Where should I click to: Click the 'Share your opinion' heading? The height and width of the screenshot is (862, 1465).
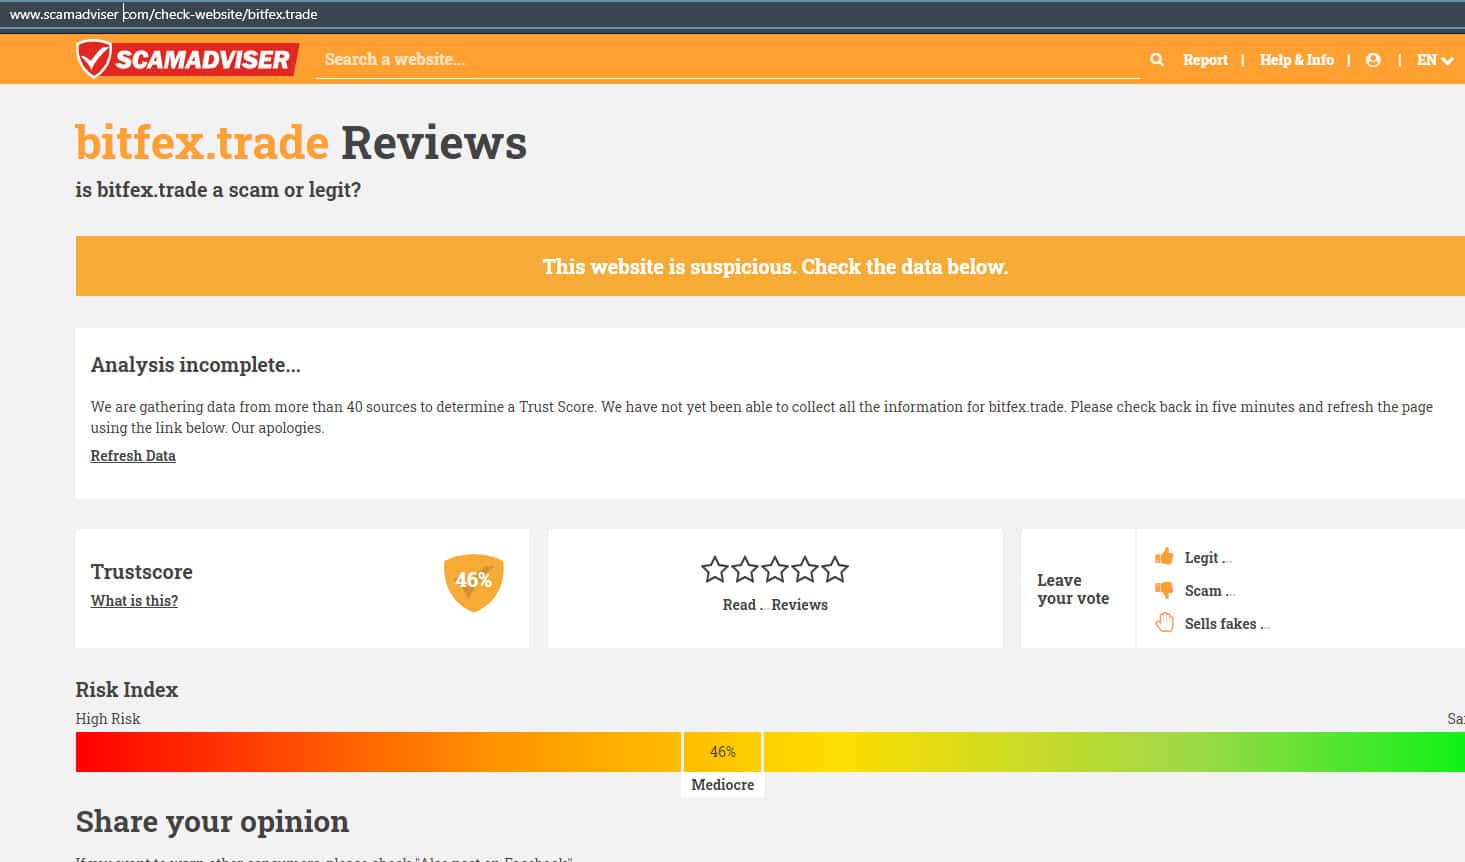tap(212, 822)
